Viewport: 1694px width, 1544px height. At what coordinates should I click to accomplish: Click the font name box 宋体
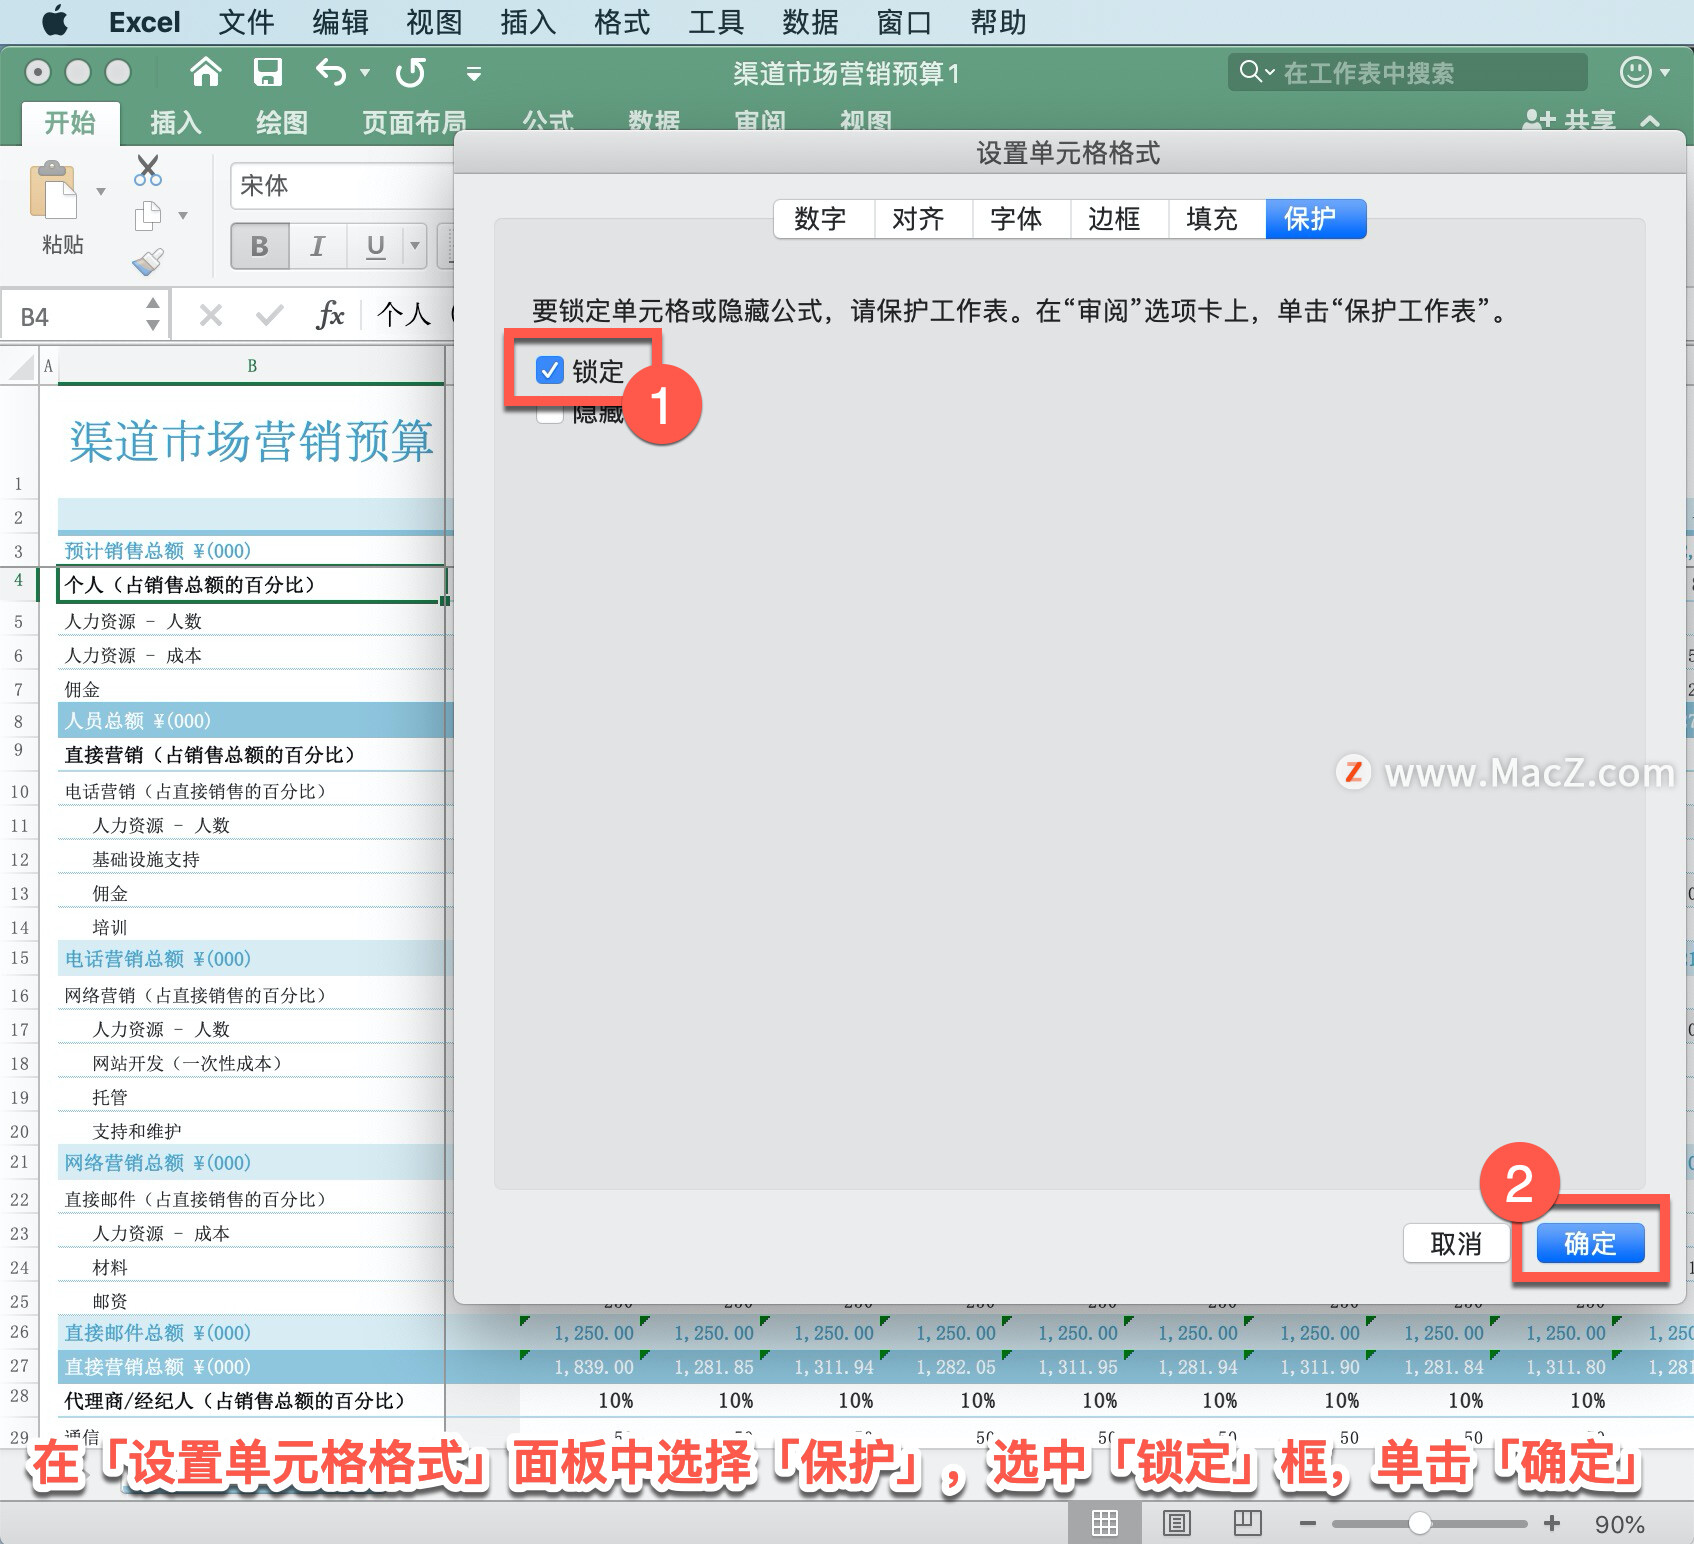coord(340,186)
